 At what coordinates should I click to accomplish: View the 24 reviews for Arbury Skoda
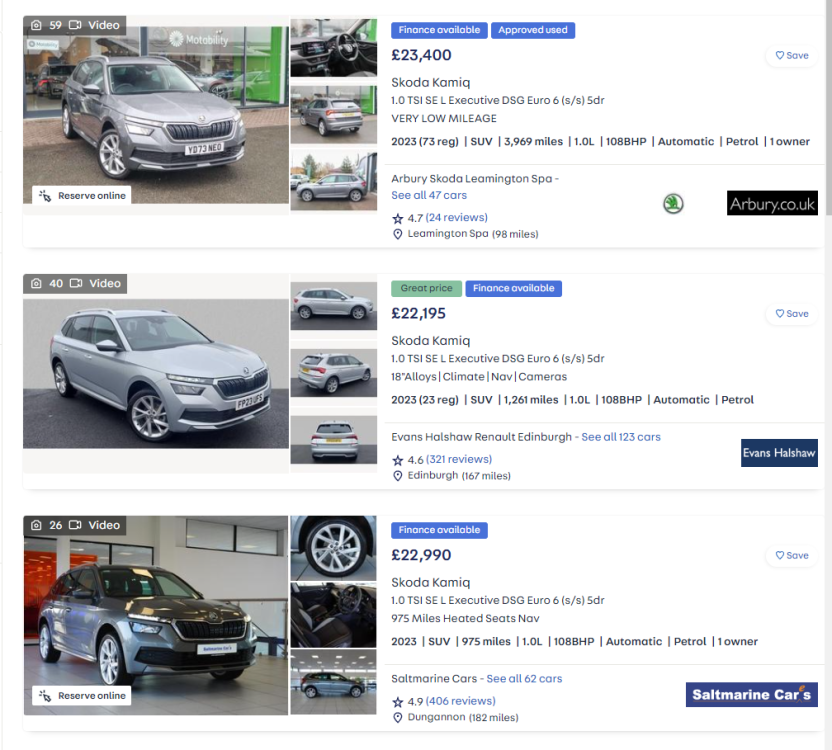pyautogui.click(x=456, y=218)
